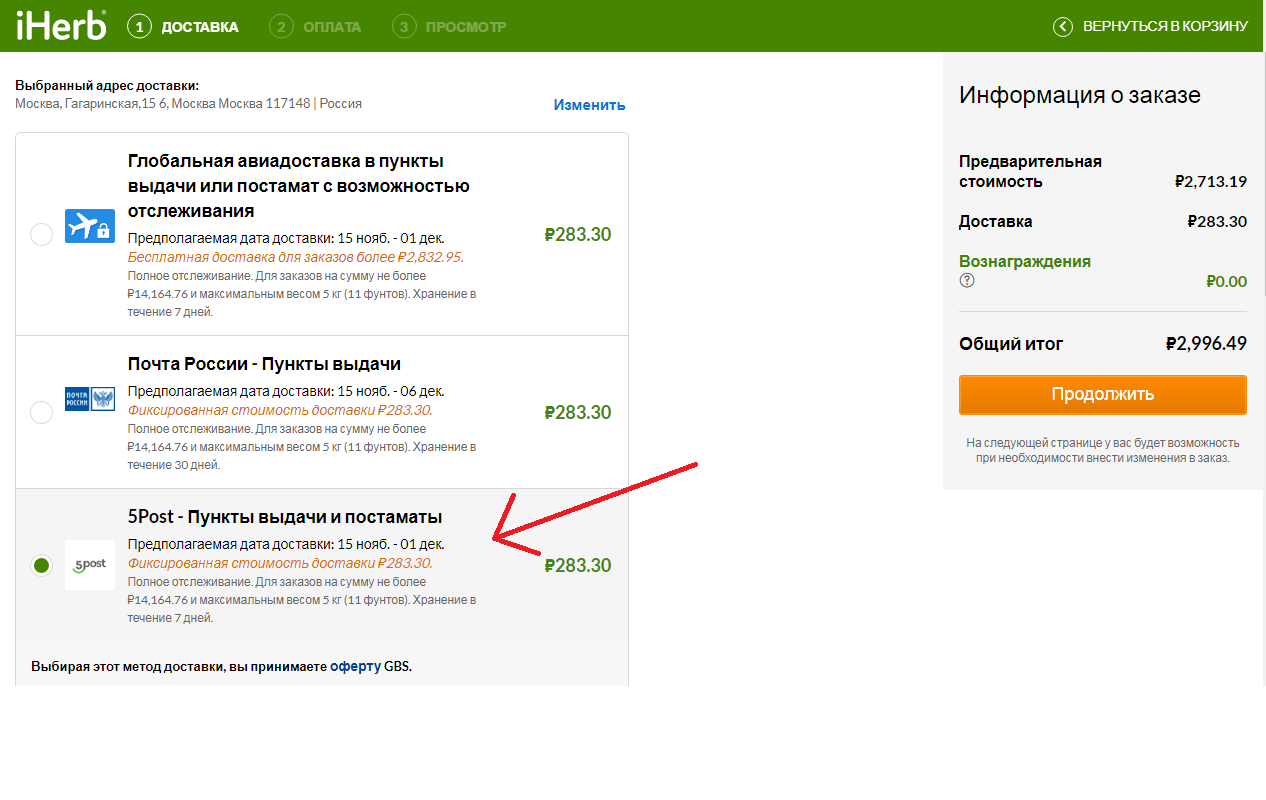Open the ПРОСМОТР step tab
This screenshot has height=800, width=1266.
(466, 26)
